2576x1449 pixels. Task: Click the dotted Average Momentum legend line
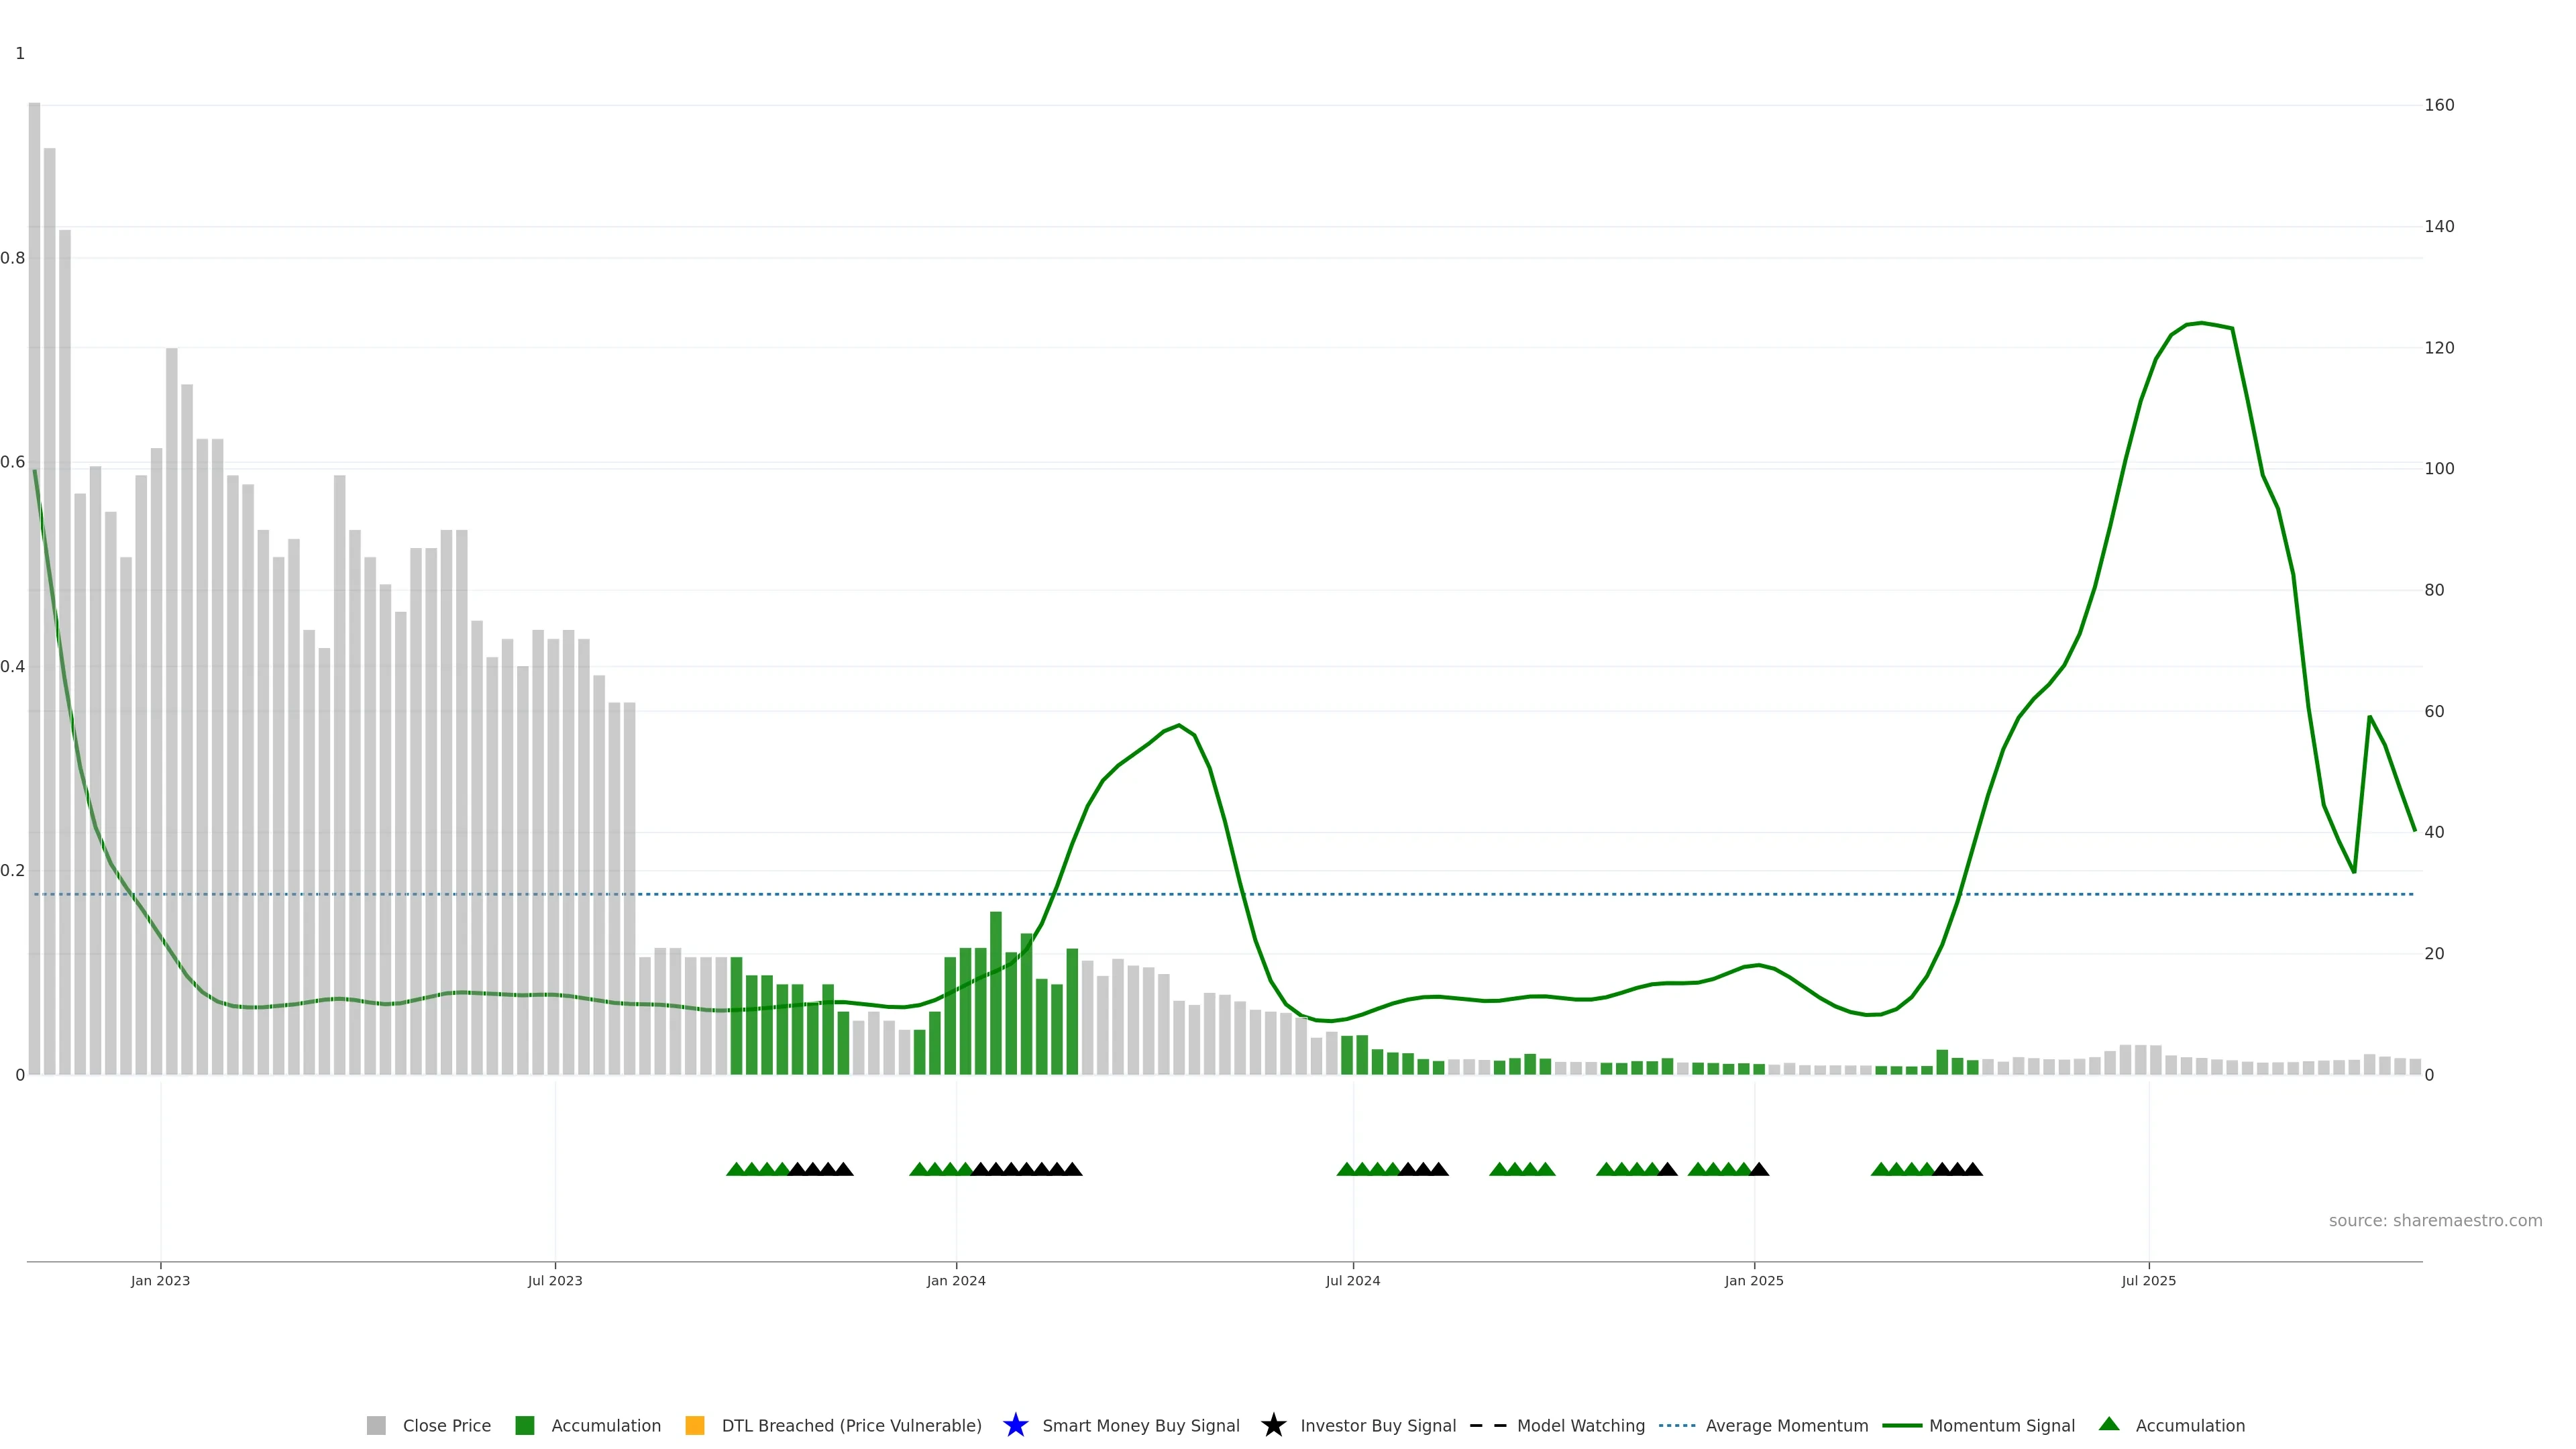[1677, 1425]
